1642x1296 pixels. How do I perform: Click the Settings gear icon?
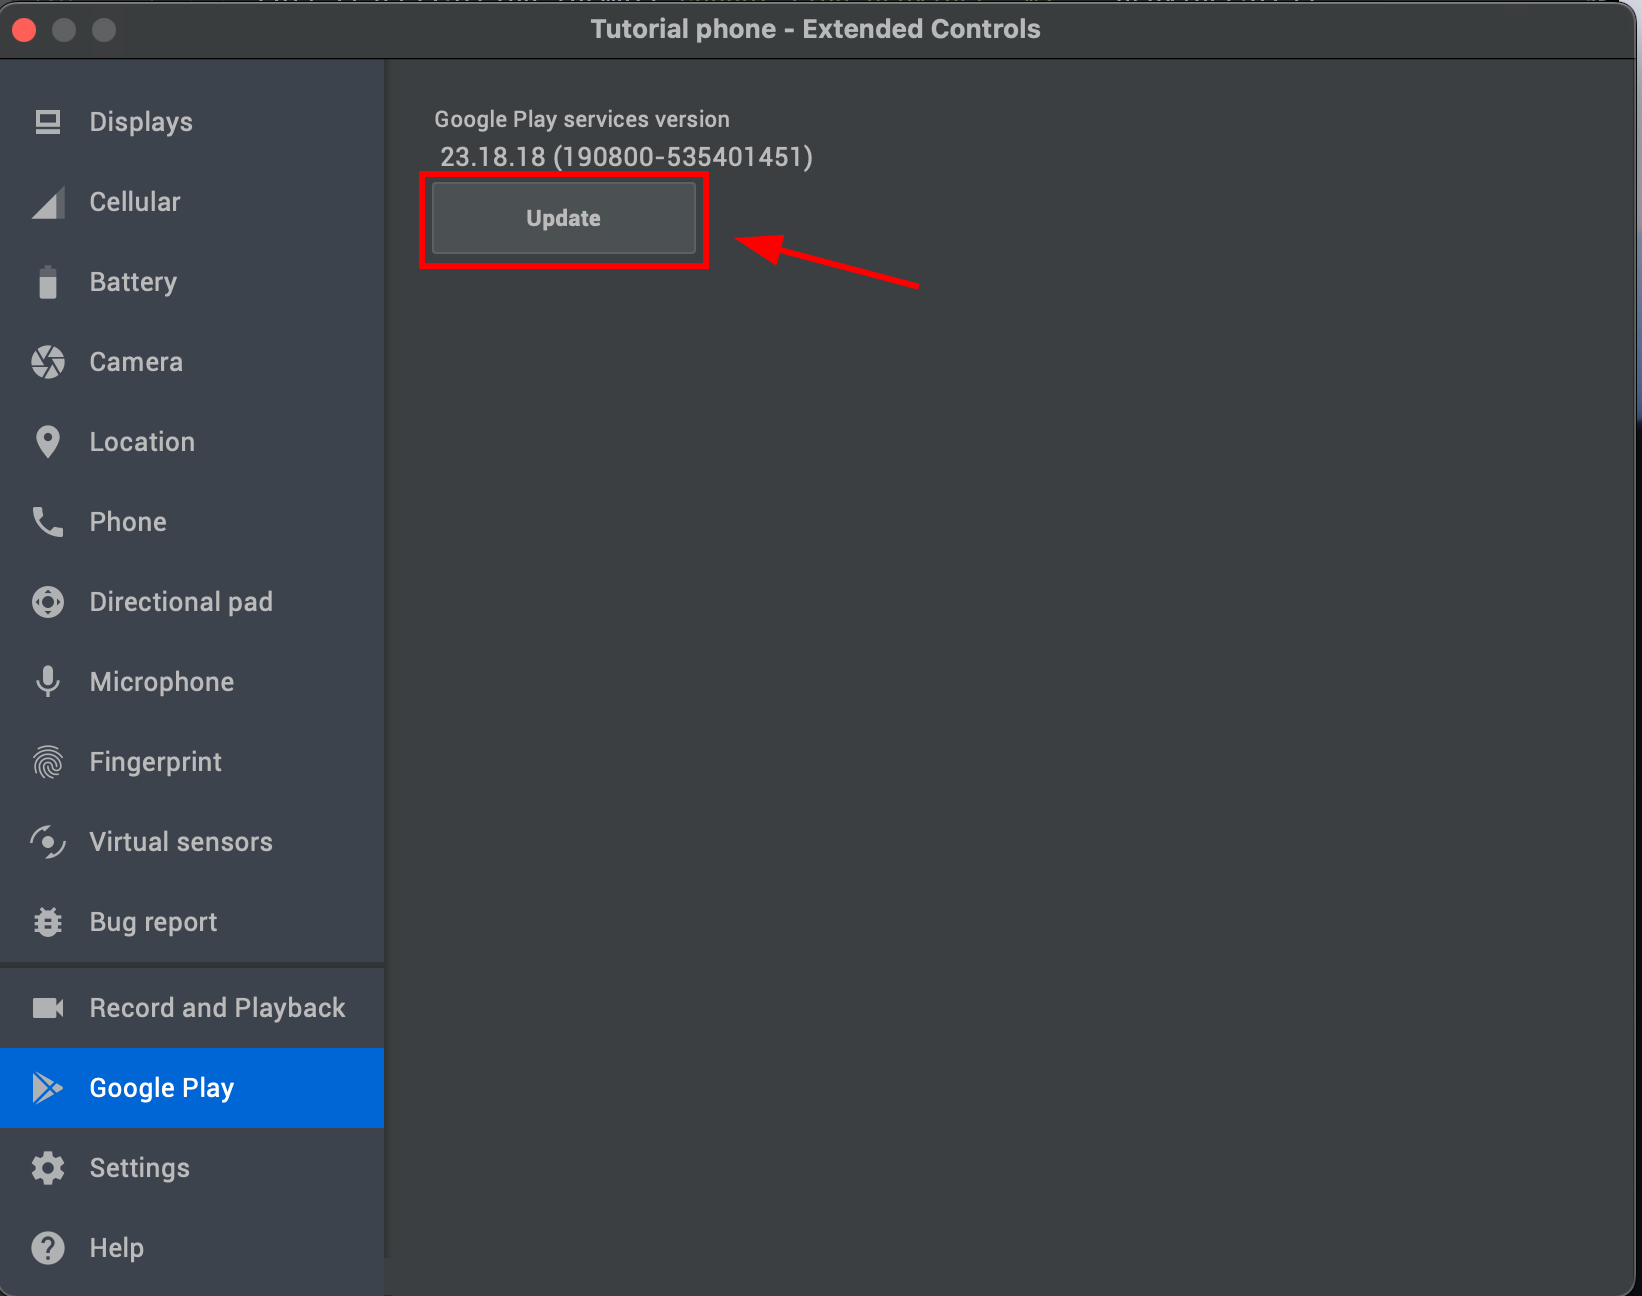(47, 1168)
